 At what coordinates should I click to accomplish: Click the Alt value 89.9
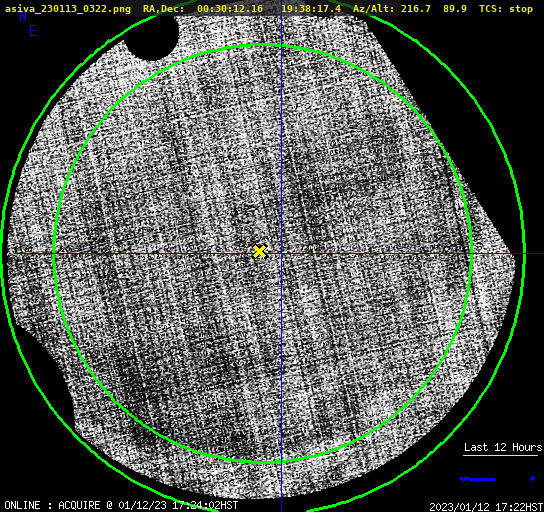454,9
